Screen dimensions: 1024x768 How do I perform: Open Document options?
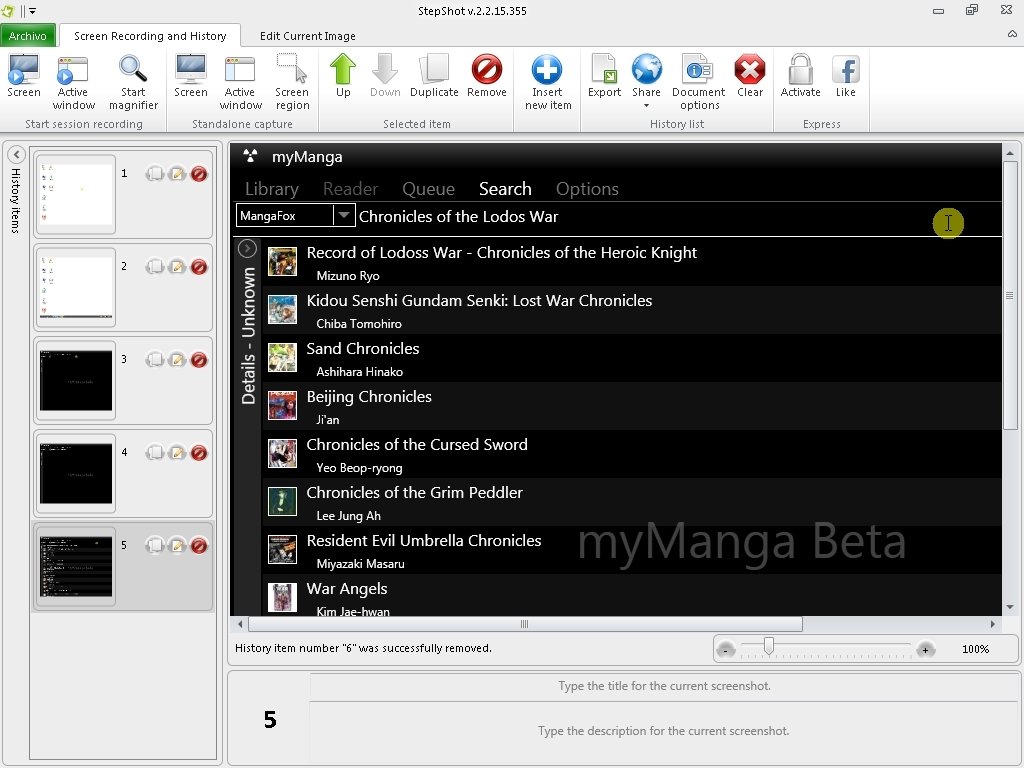699,82
